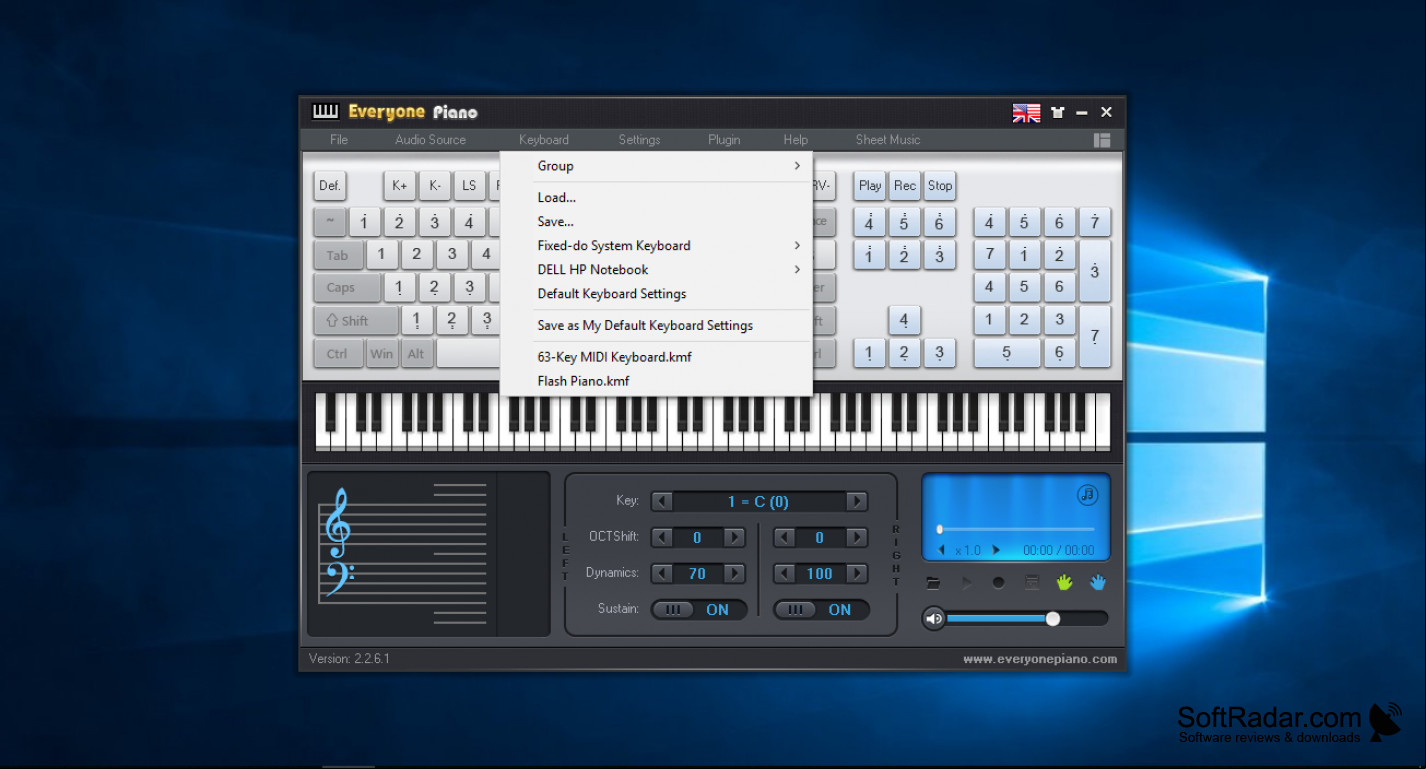Open the File menu
Image resolution: width=1426 pixels, height=769 pixels.
(339, 140)
